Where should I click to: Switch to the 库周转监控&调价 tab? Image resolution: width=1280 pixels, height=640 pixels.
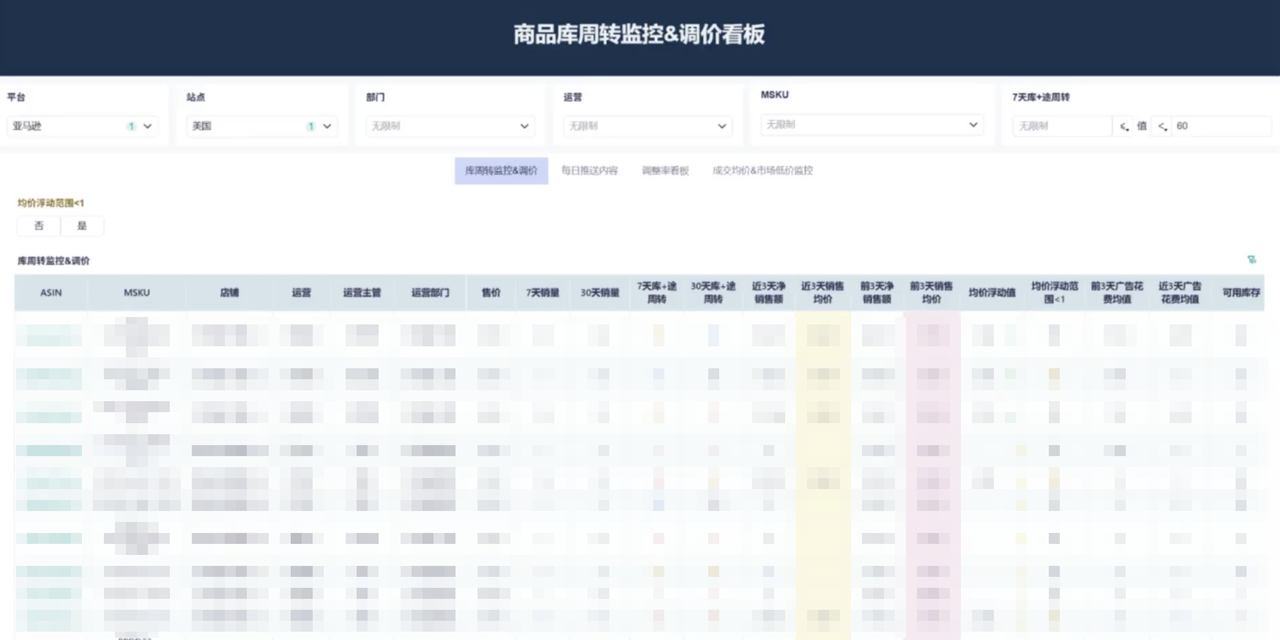[501, 171]
